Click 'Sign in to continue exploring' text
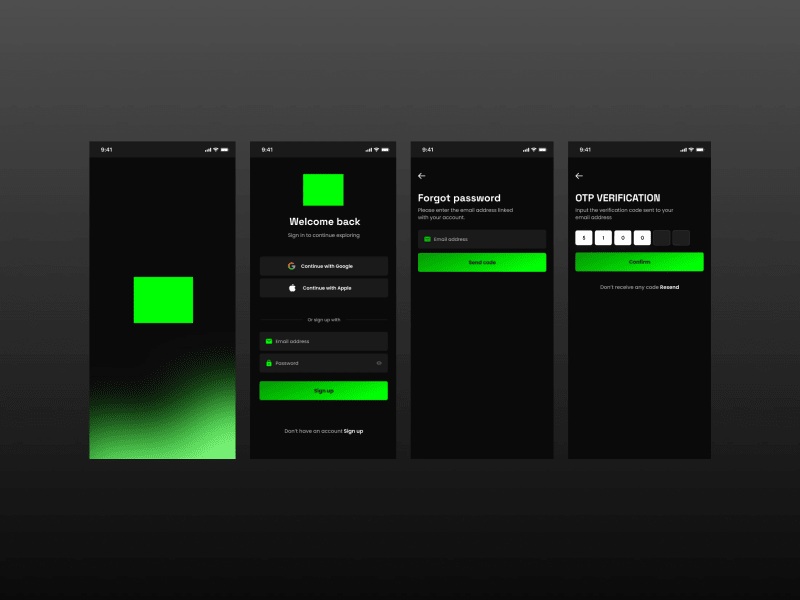Viewport: 800px width, 600px height. pos(323,235)
